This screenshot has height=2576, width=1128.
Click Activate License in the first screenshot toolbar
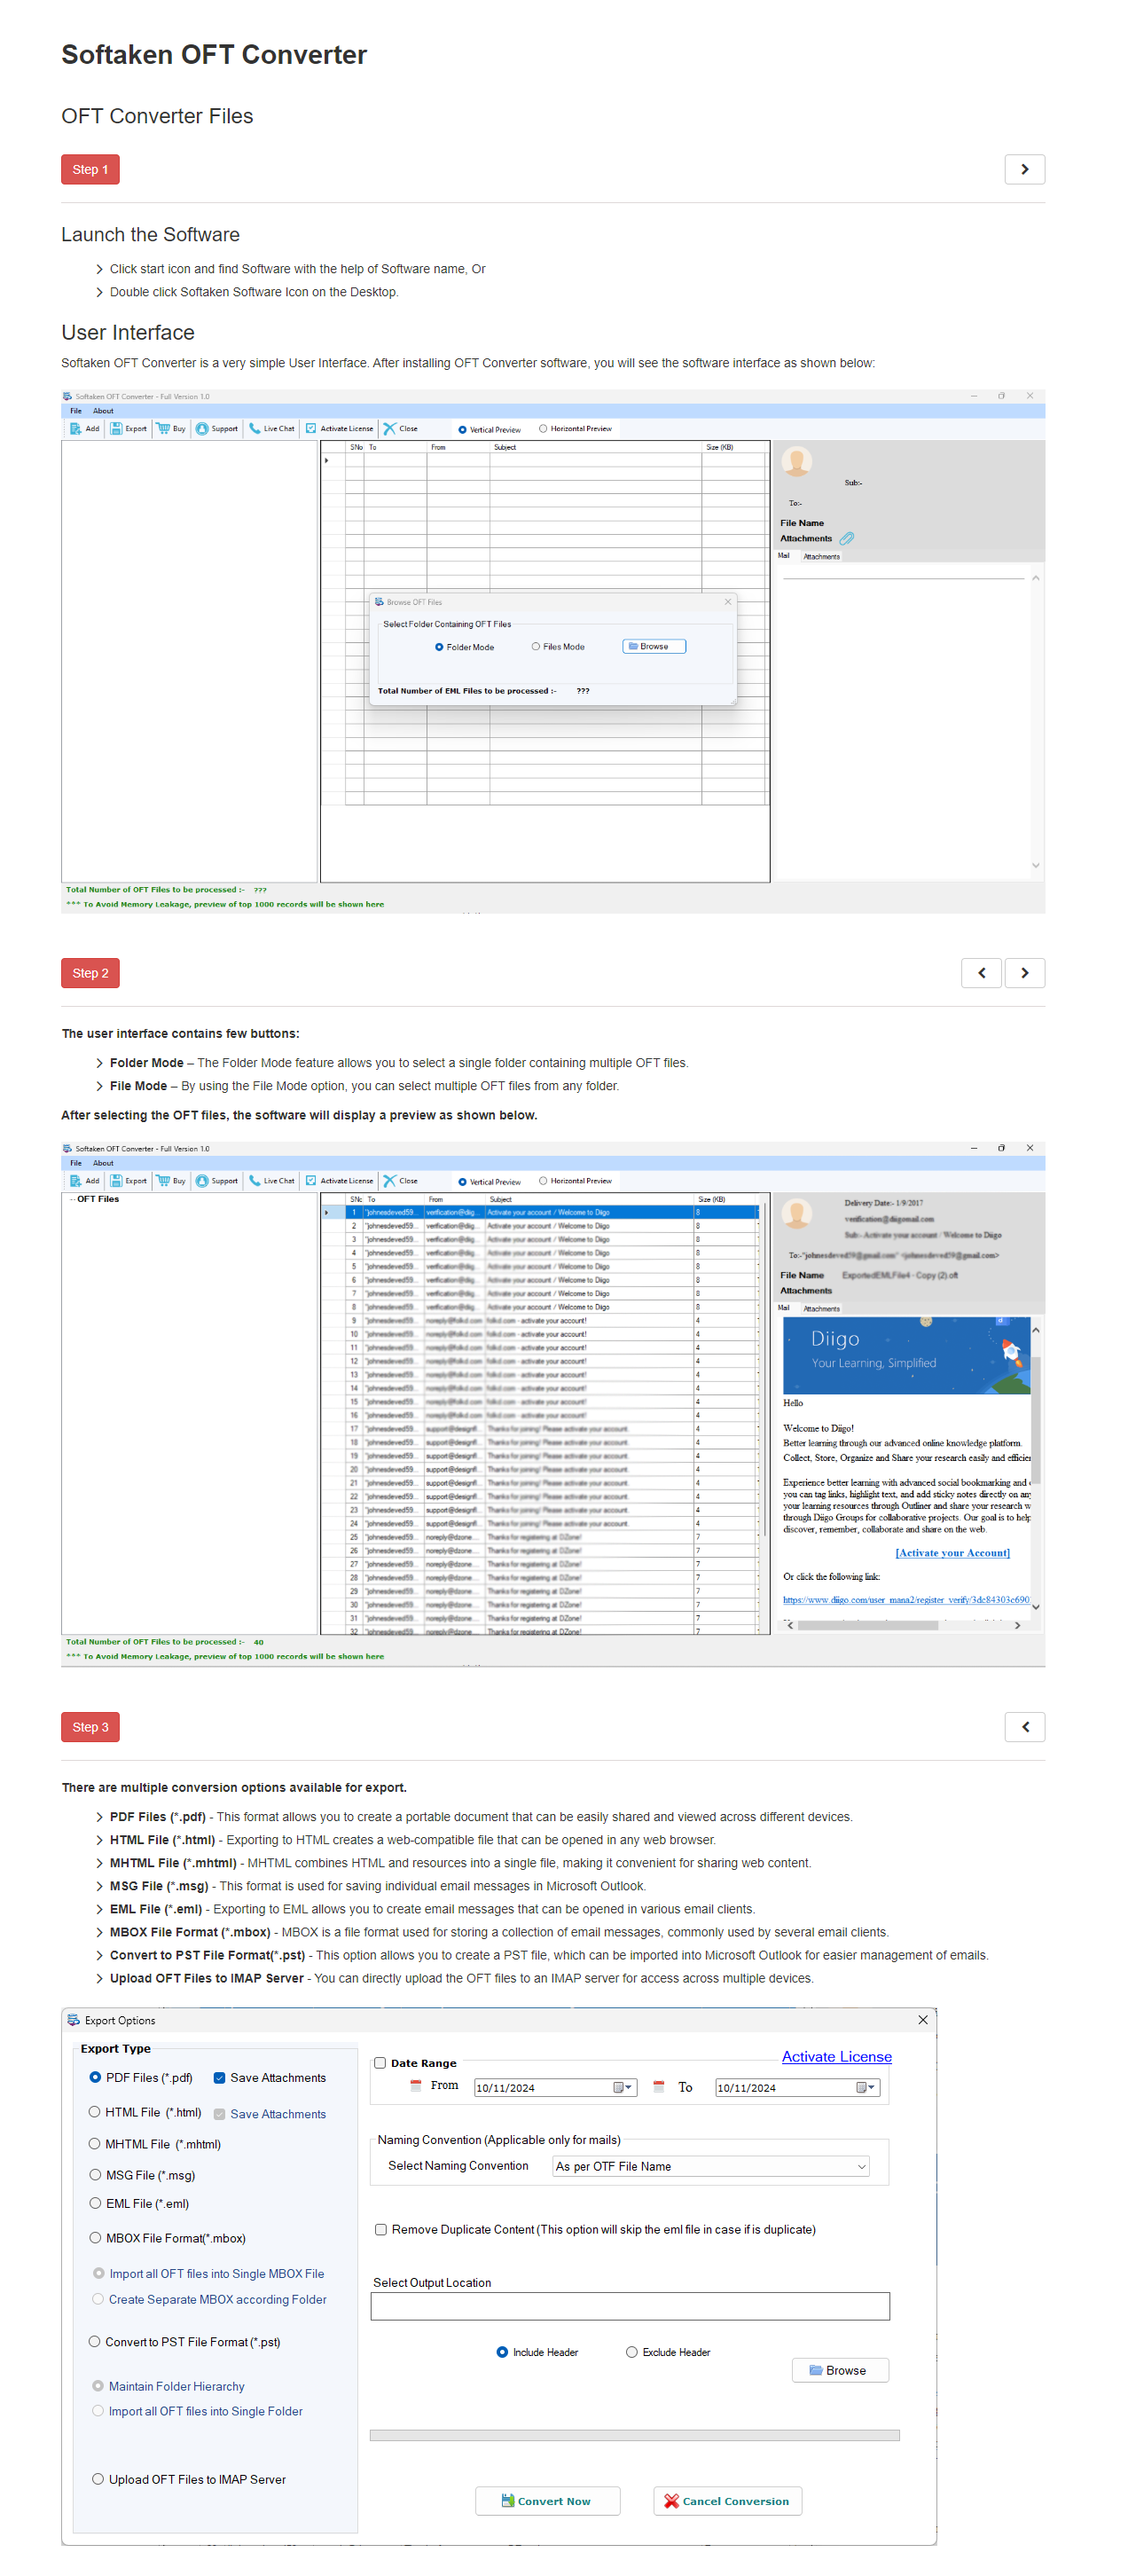[339, 428]
